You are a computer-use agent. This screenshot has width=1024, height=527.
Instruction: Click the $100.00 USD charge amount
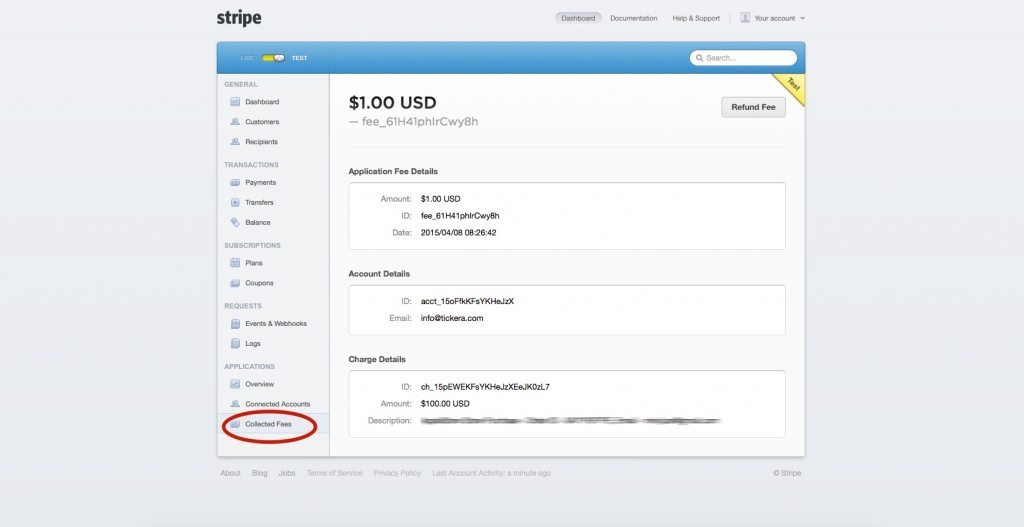point(445,404)
